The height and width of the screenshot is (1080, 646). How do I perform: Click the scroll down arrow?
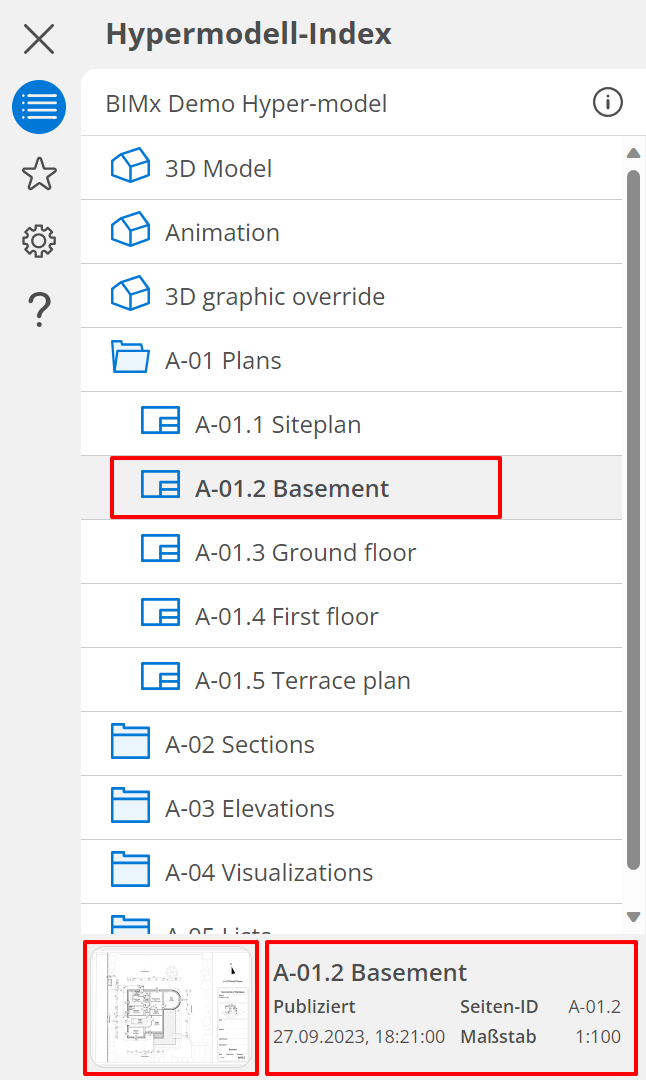632,916
